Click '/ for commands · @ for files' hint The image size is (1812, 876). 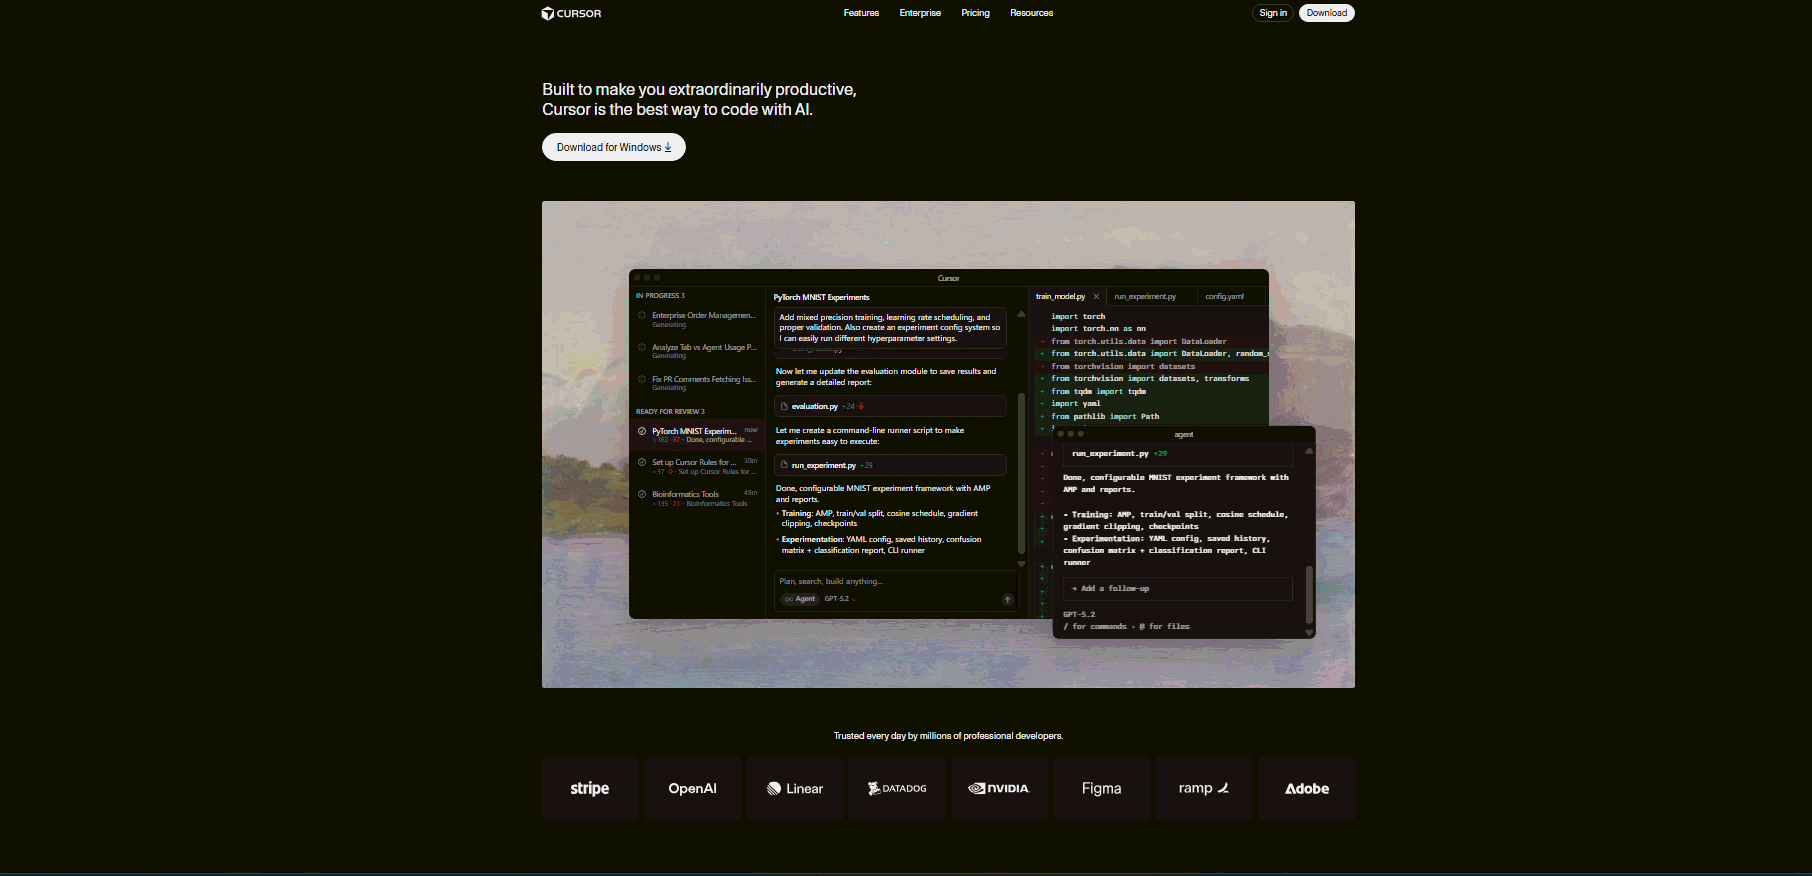pyautogui.click(x=1126, y=626)
